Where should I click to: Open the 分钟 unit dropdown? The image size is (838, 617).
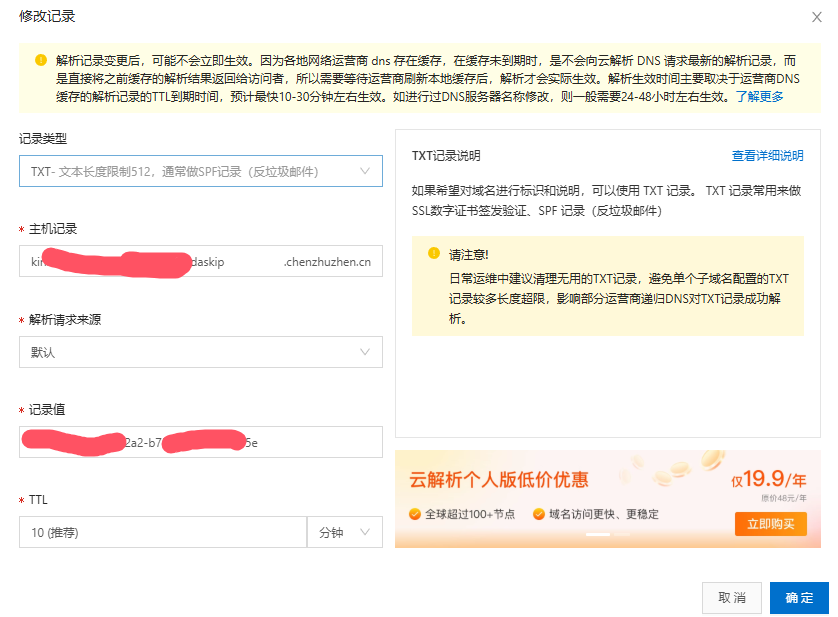point(345,532)
